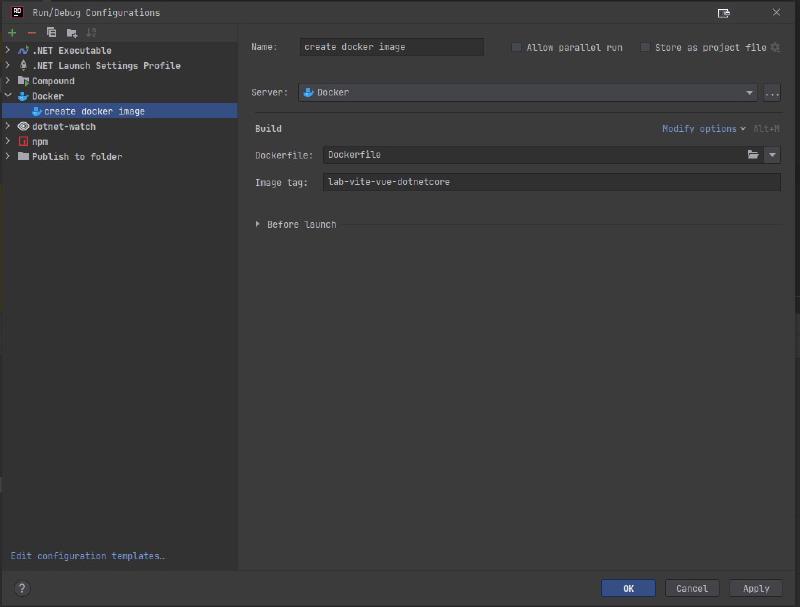The width and height of the screenshot is (800, 607).
Task: Open the Dockerfile browse folder icon
Action: [x=753, y=155]
